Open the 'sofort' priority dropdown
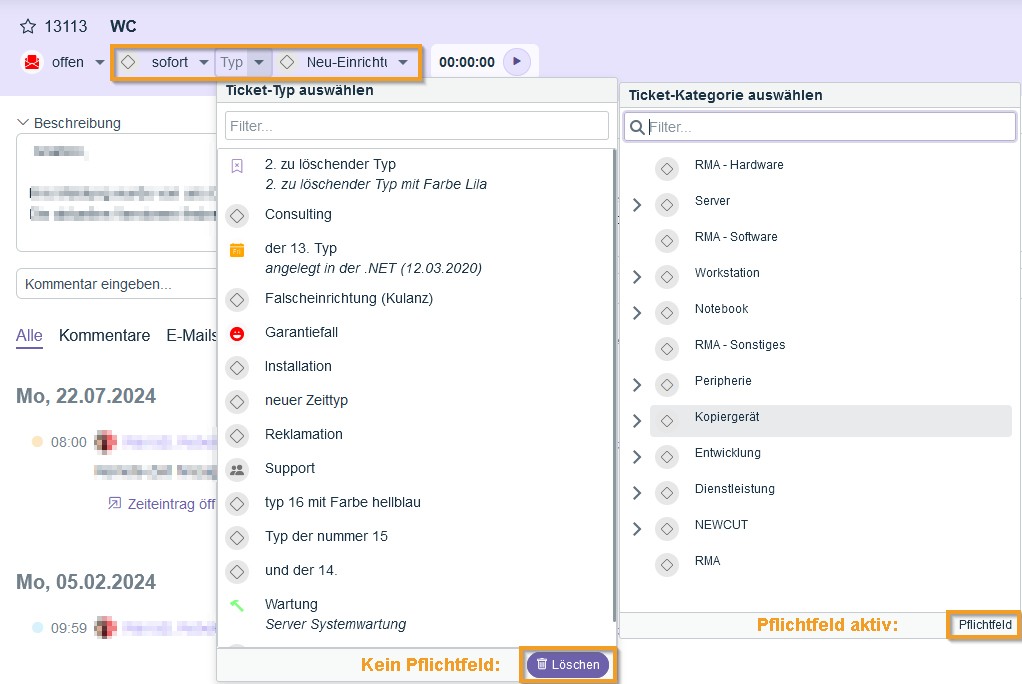Screen dimensions: 1022x684 pos(203,62)
